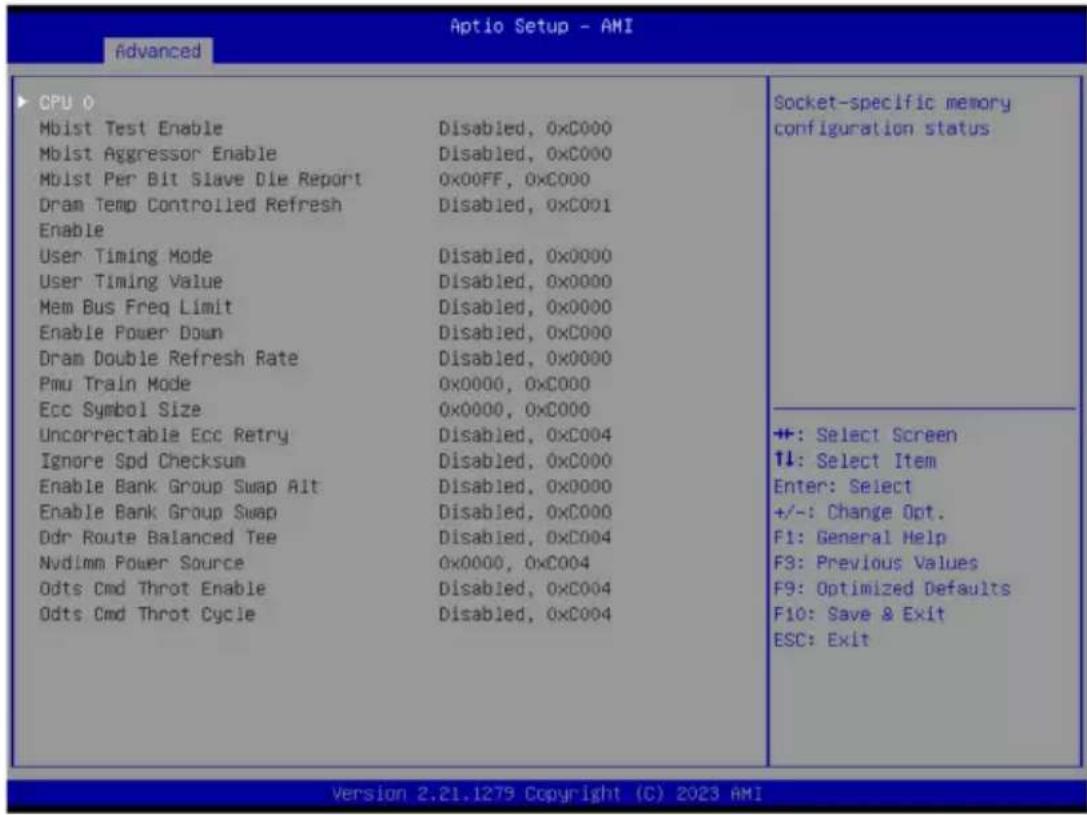
Task: Click the Enter: Select hint
Action: 843,487
